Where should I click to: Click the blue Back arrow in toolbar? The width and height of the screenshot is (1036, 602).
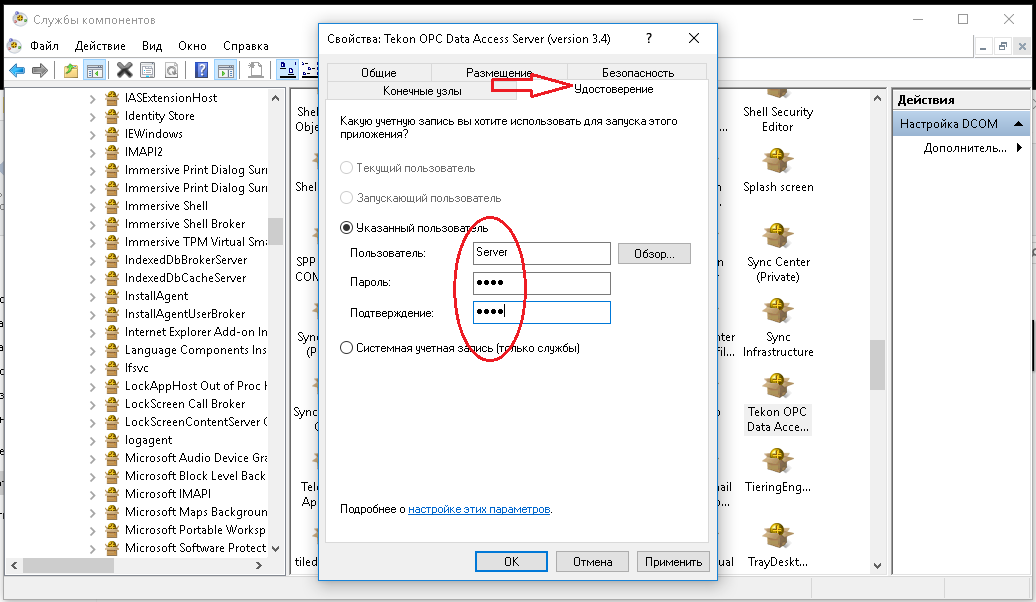click(17, 70)
